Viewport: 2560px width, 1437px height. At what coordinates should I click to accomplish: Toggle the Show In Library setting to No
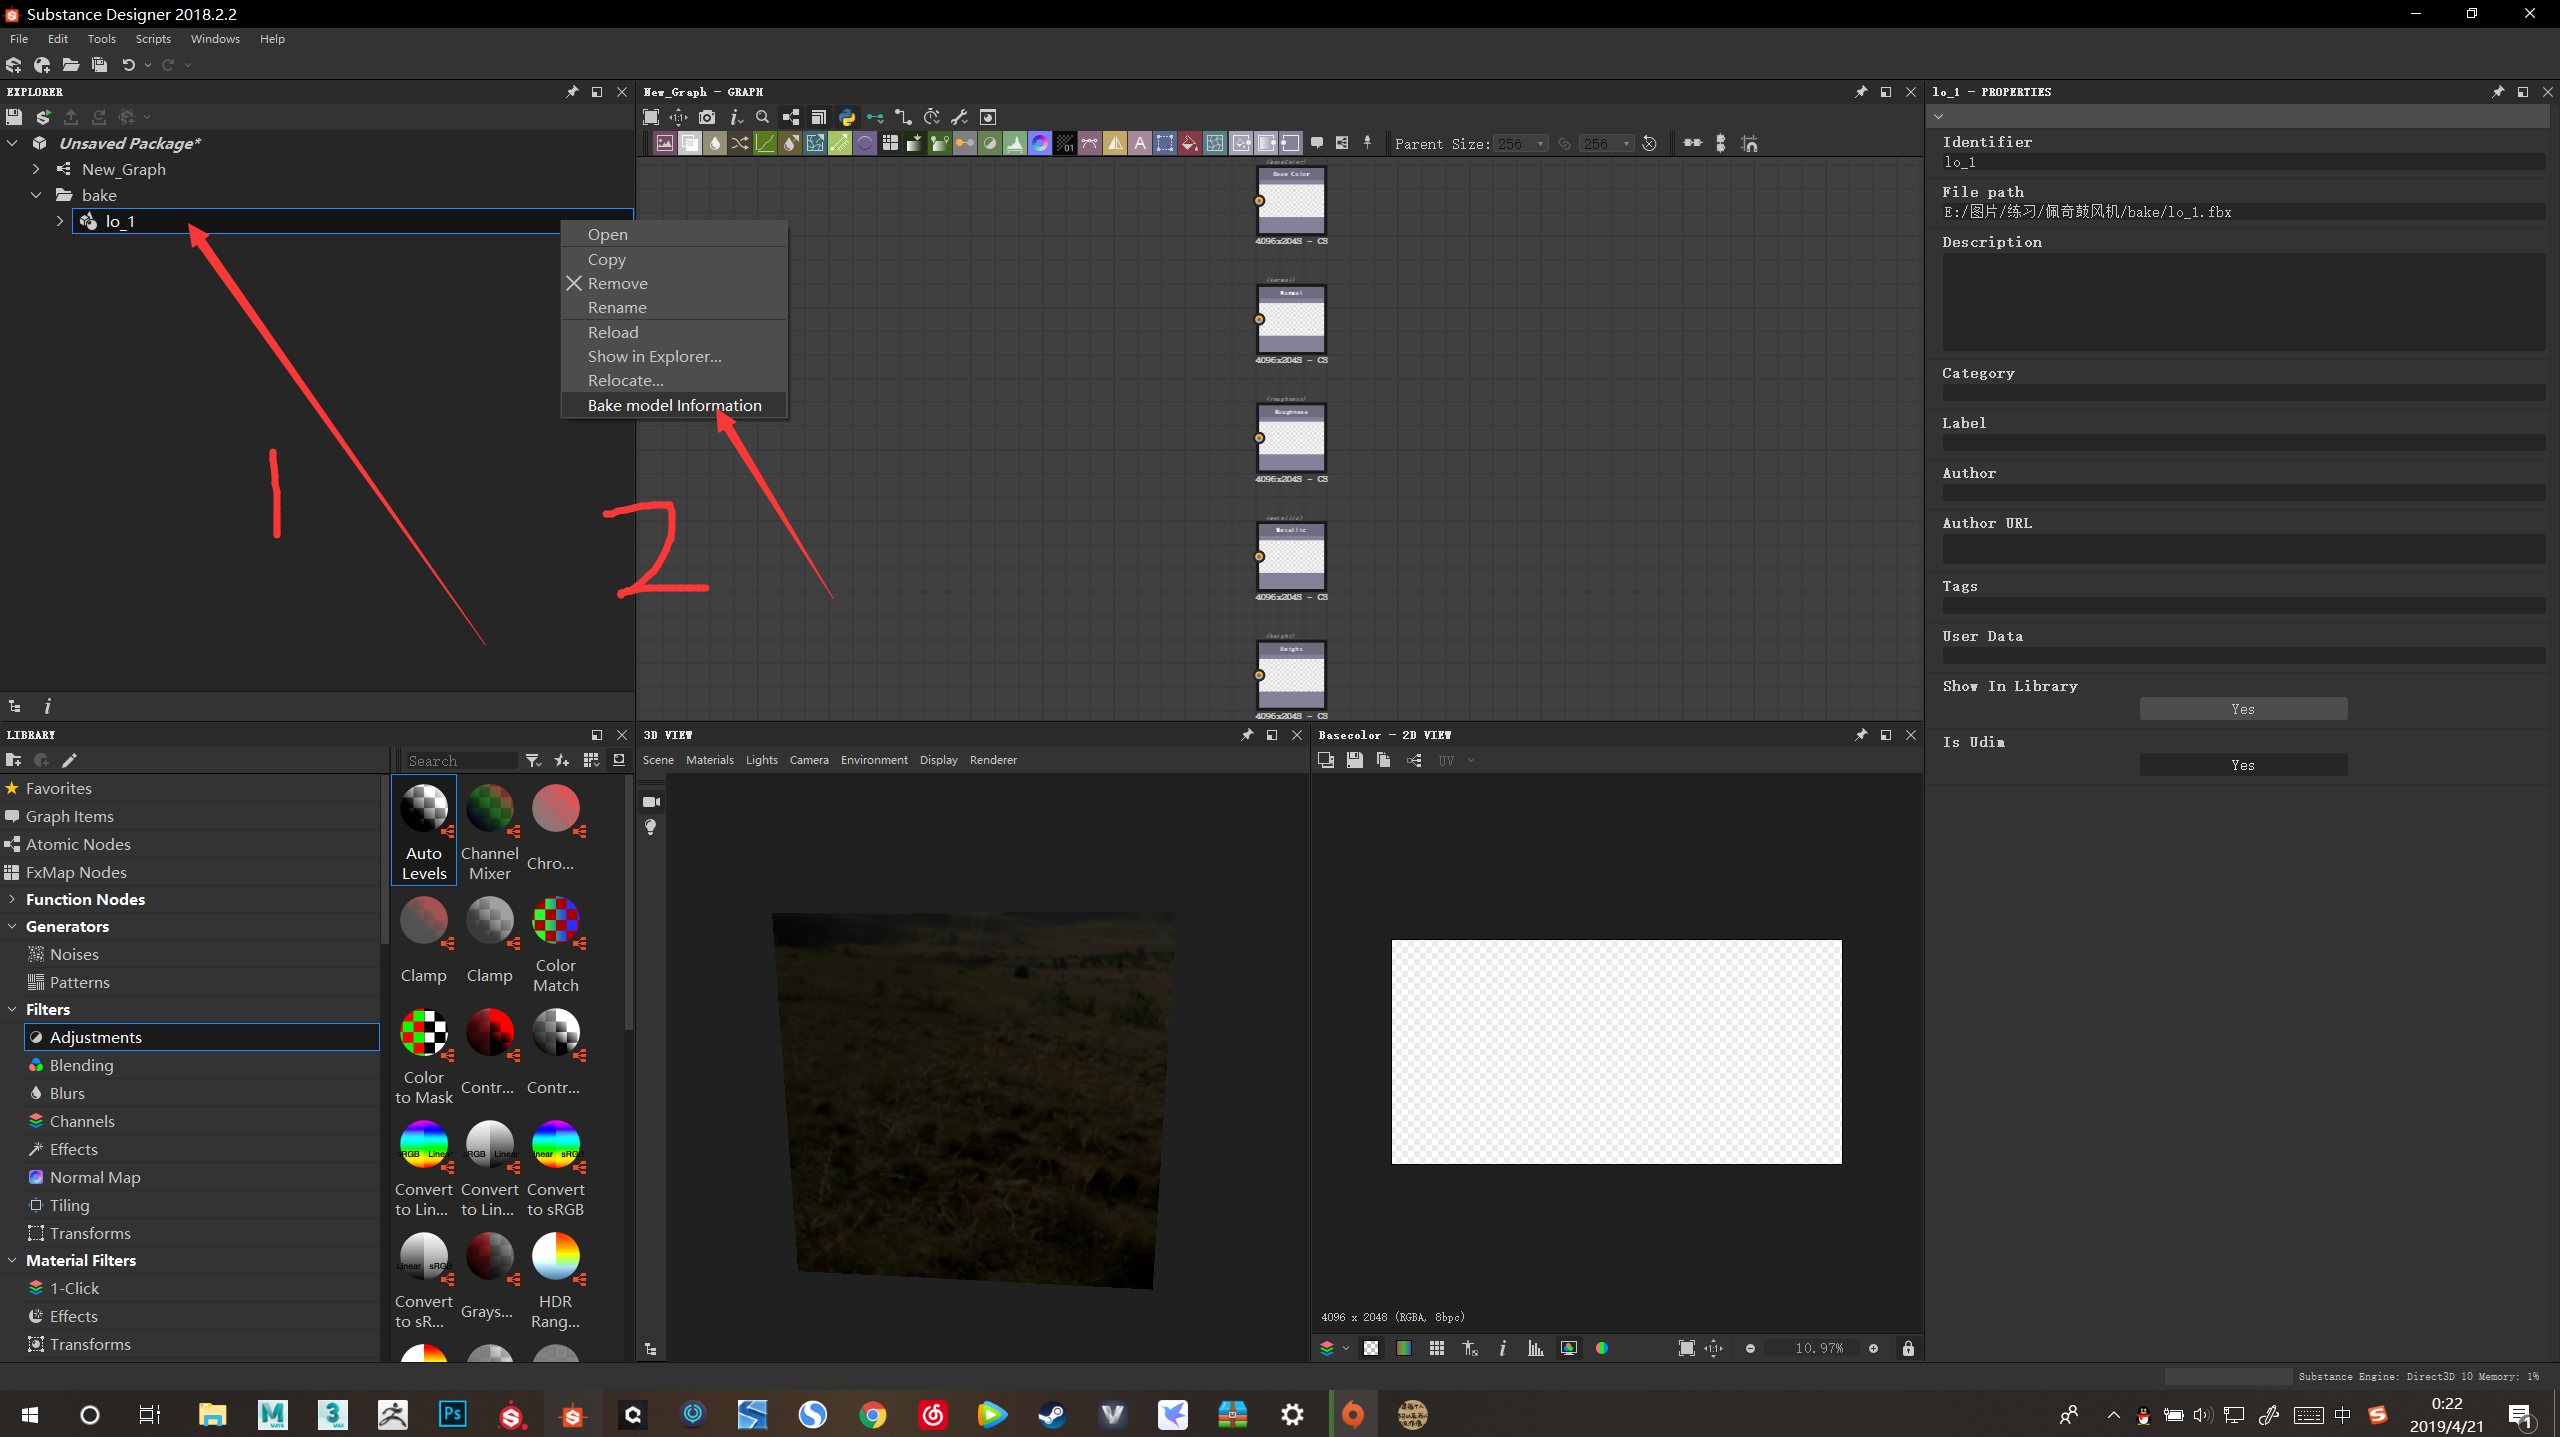pos(2243,708)
